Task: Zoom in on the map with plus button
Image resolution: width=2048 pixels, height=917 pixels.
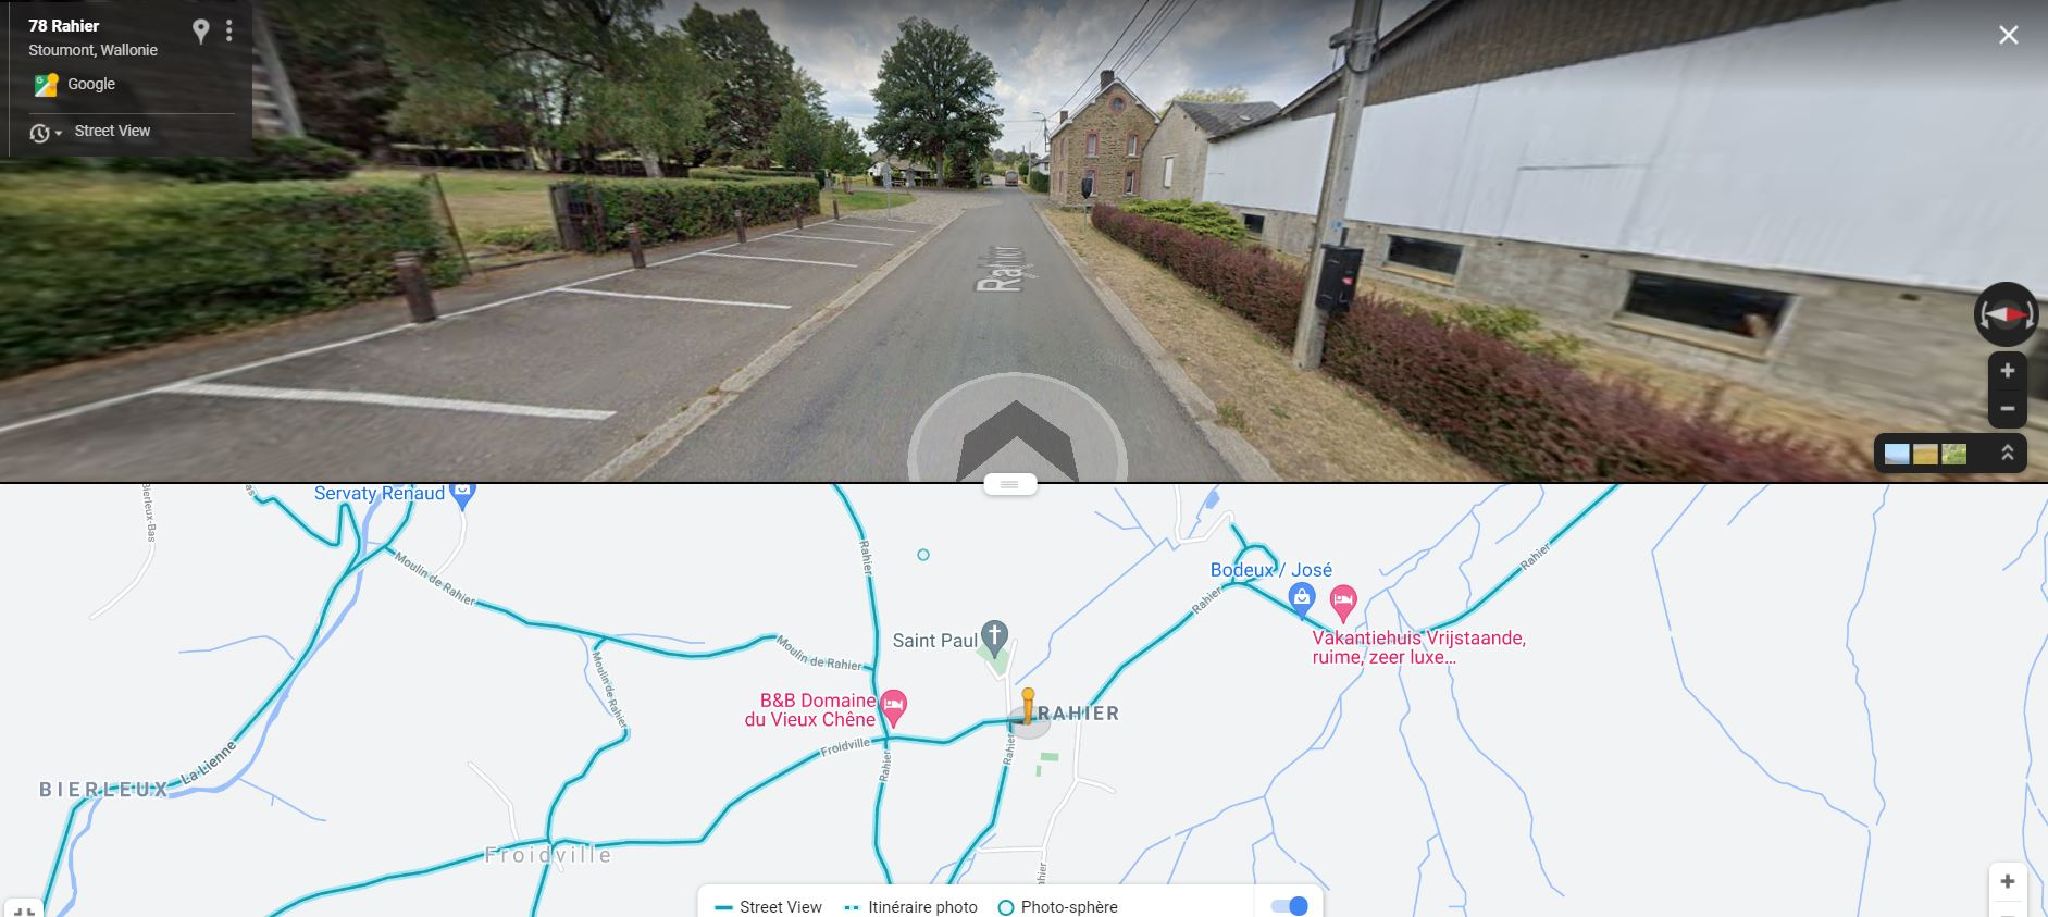Action: [2007, 881]
